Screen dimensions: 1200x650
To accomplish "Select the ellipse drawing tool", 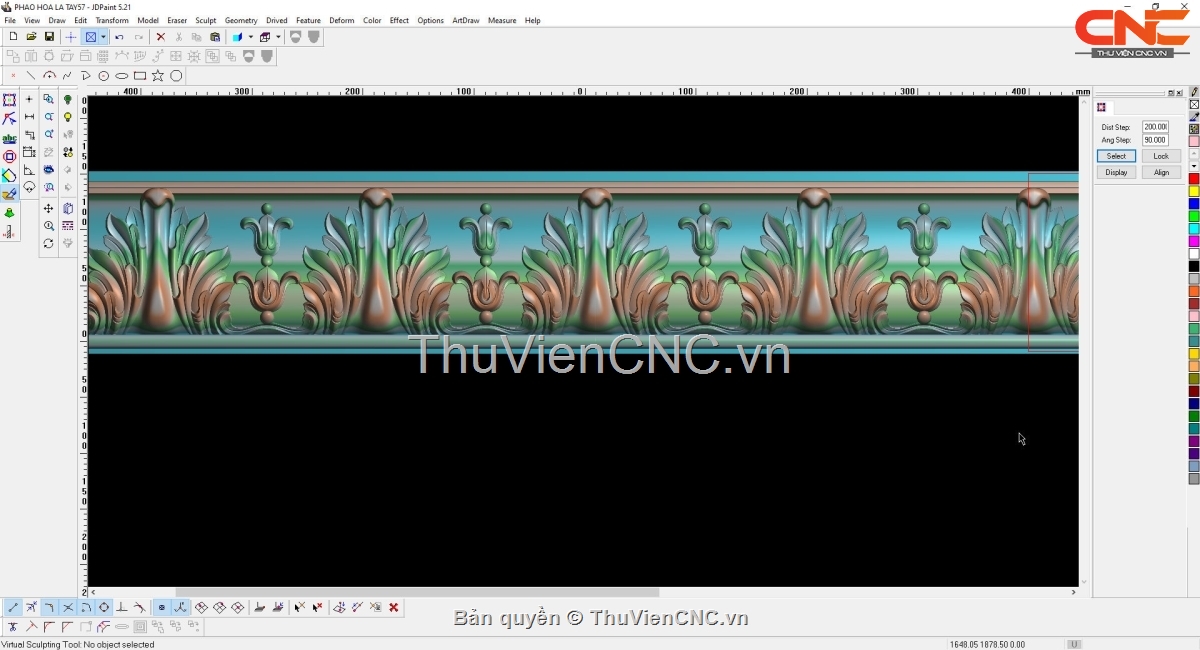I will (x=122, y=76).
